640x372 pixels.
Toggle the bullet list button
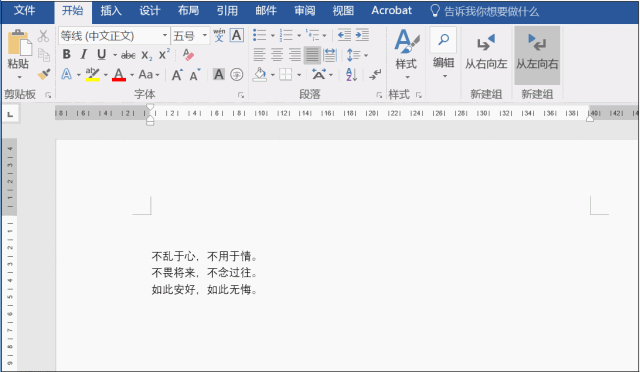click(x=259, y=35)
